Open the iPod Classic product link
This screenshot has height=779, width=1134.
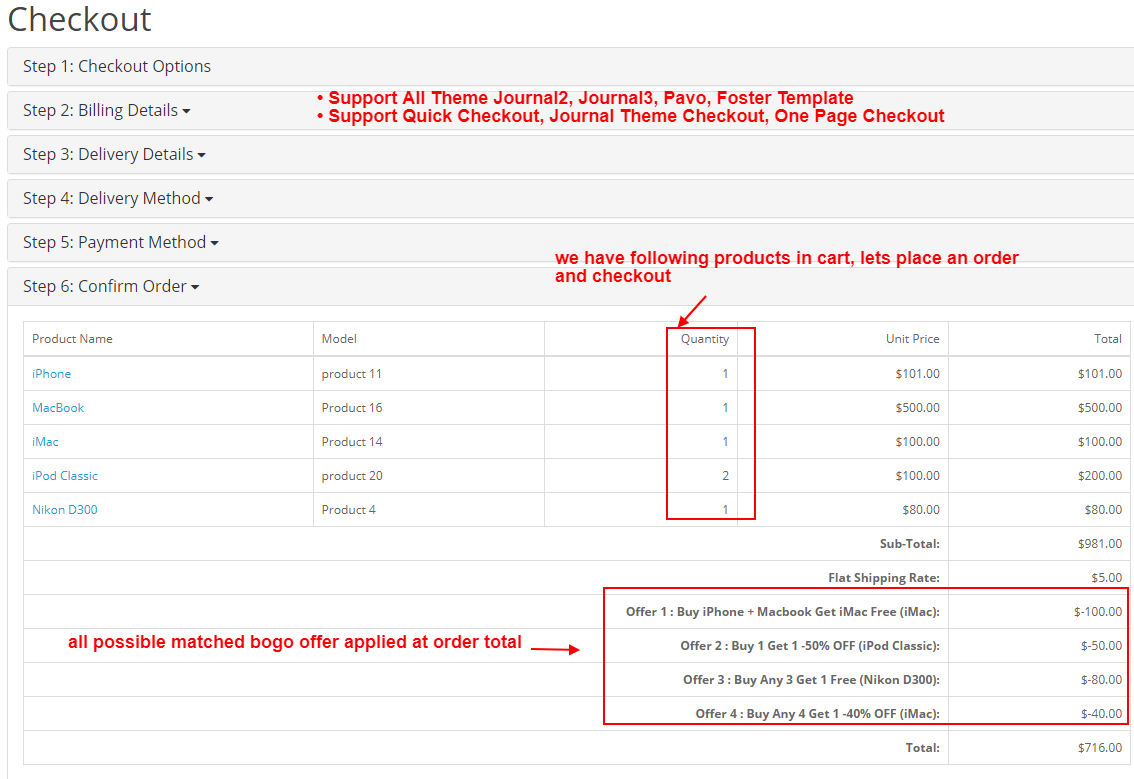pyautogui.click(x=64, y=476)
